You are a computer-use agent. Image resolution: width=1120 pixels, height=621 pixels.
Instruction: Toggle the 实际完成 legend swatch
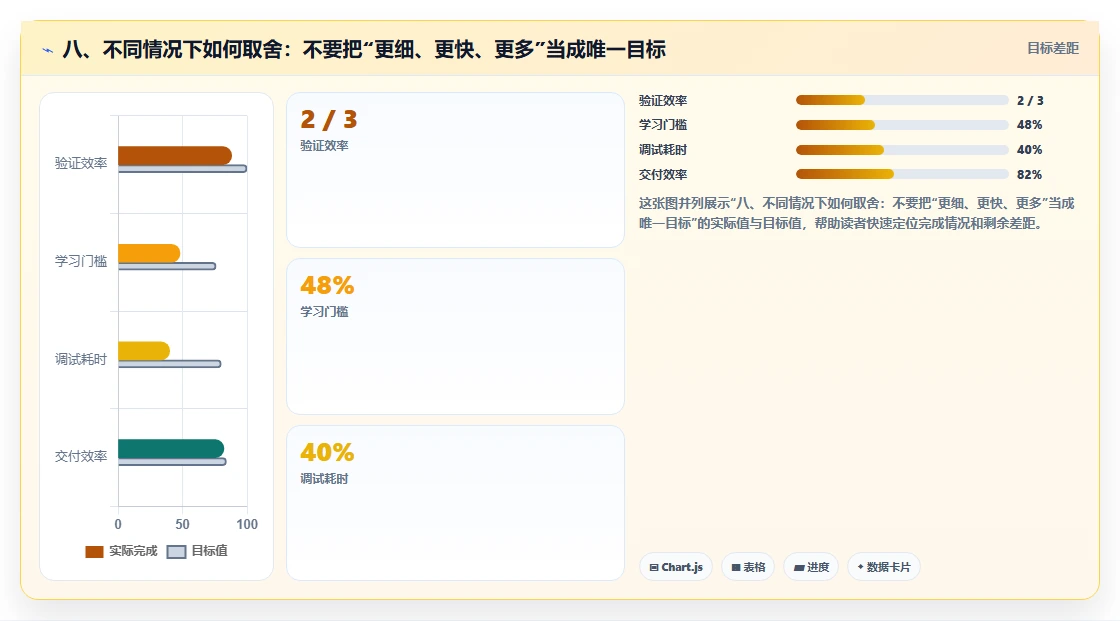click(94, 552)
